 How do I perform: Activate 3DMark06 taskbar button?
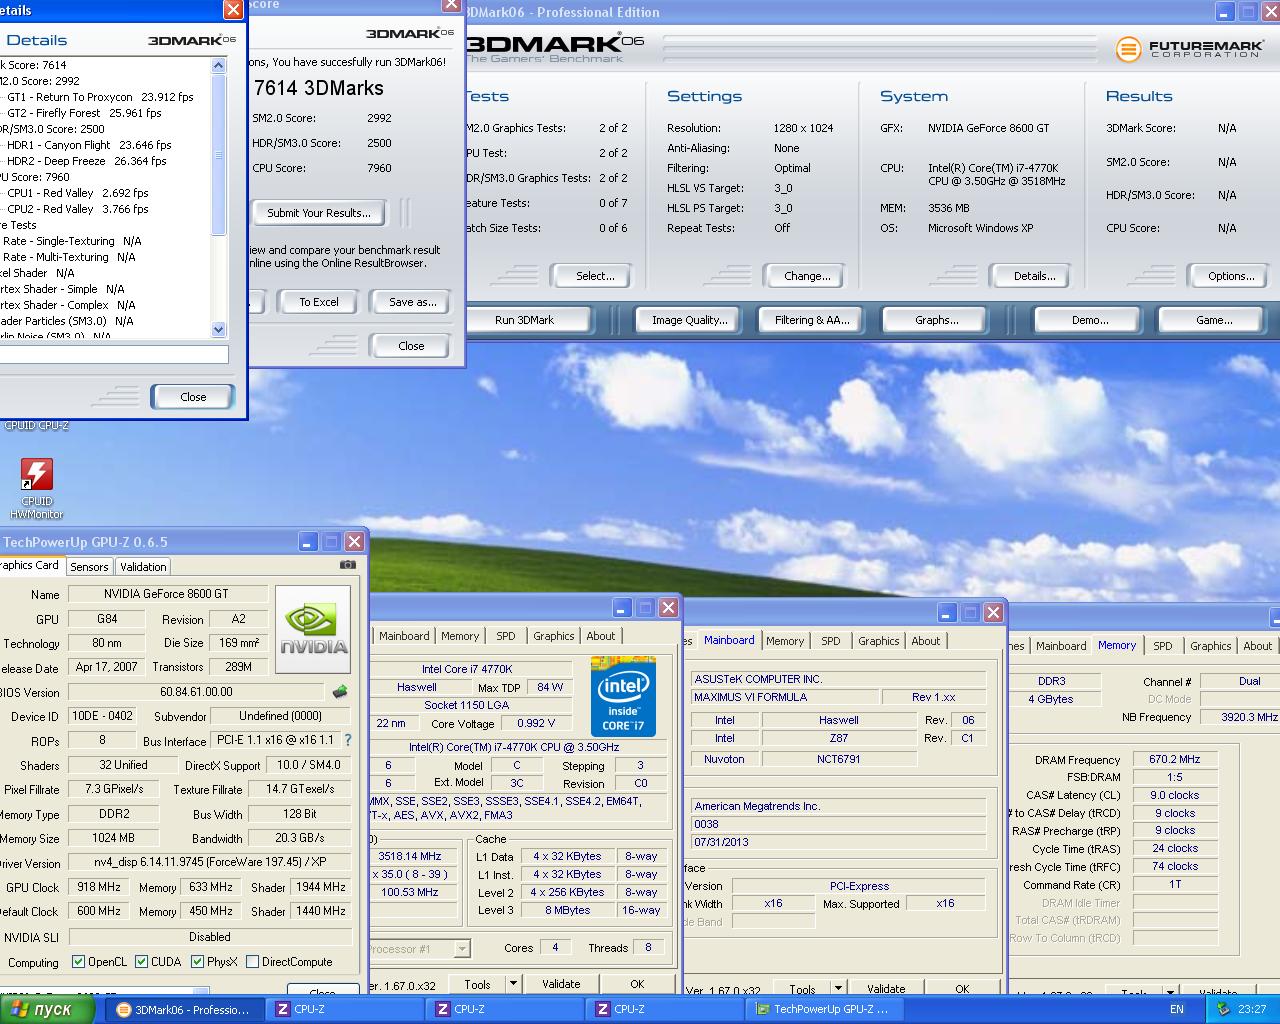(x=186, y=1009)
